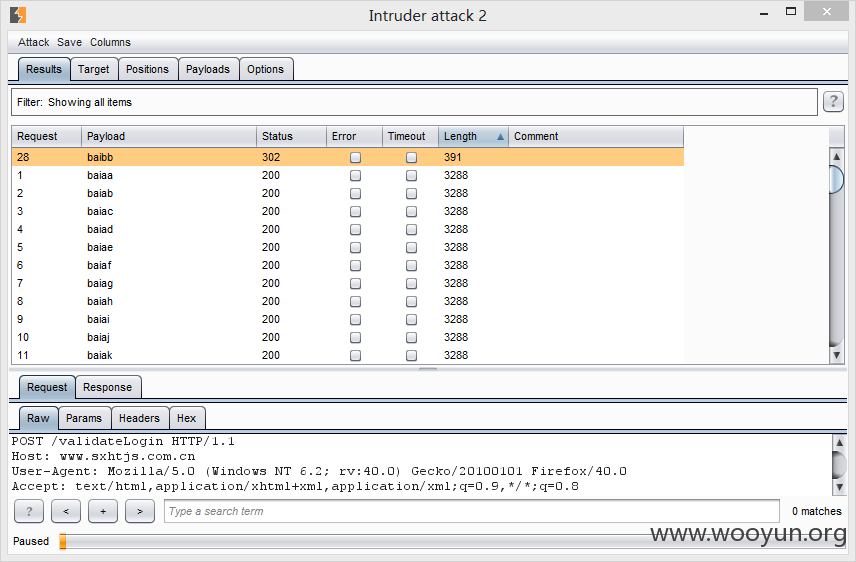Viewport: 856px width, 562px height.
Task: Minimize the Intruder attack window
Action: pos(764,13)
